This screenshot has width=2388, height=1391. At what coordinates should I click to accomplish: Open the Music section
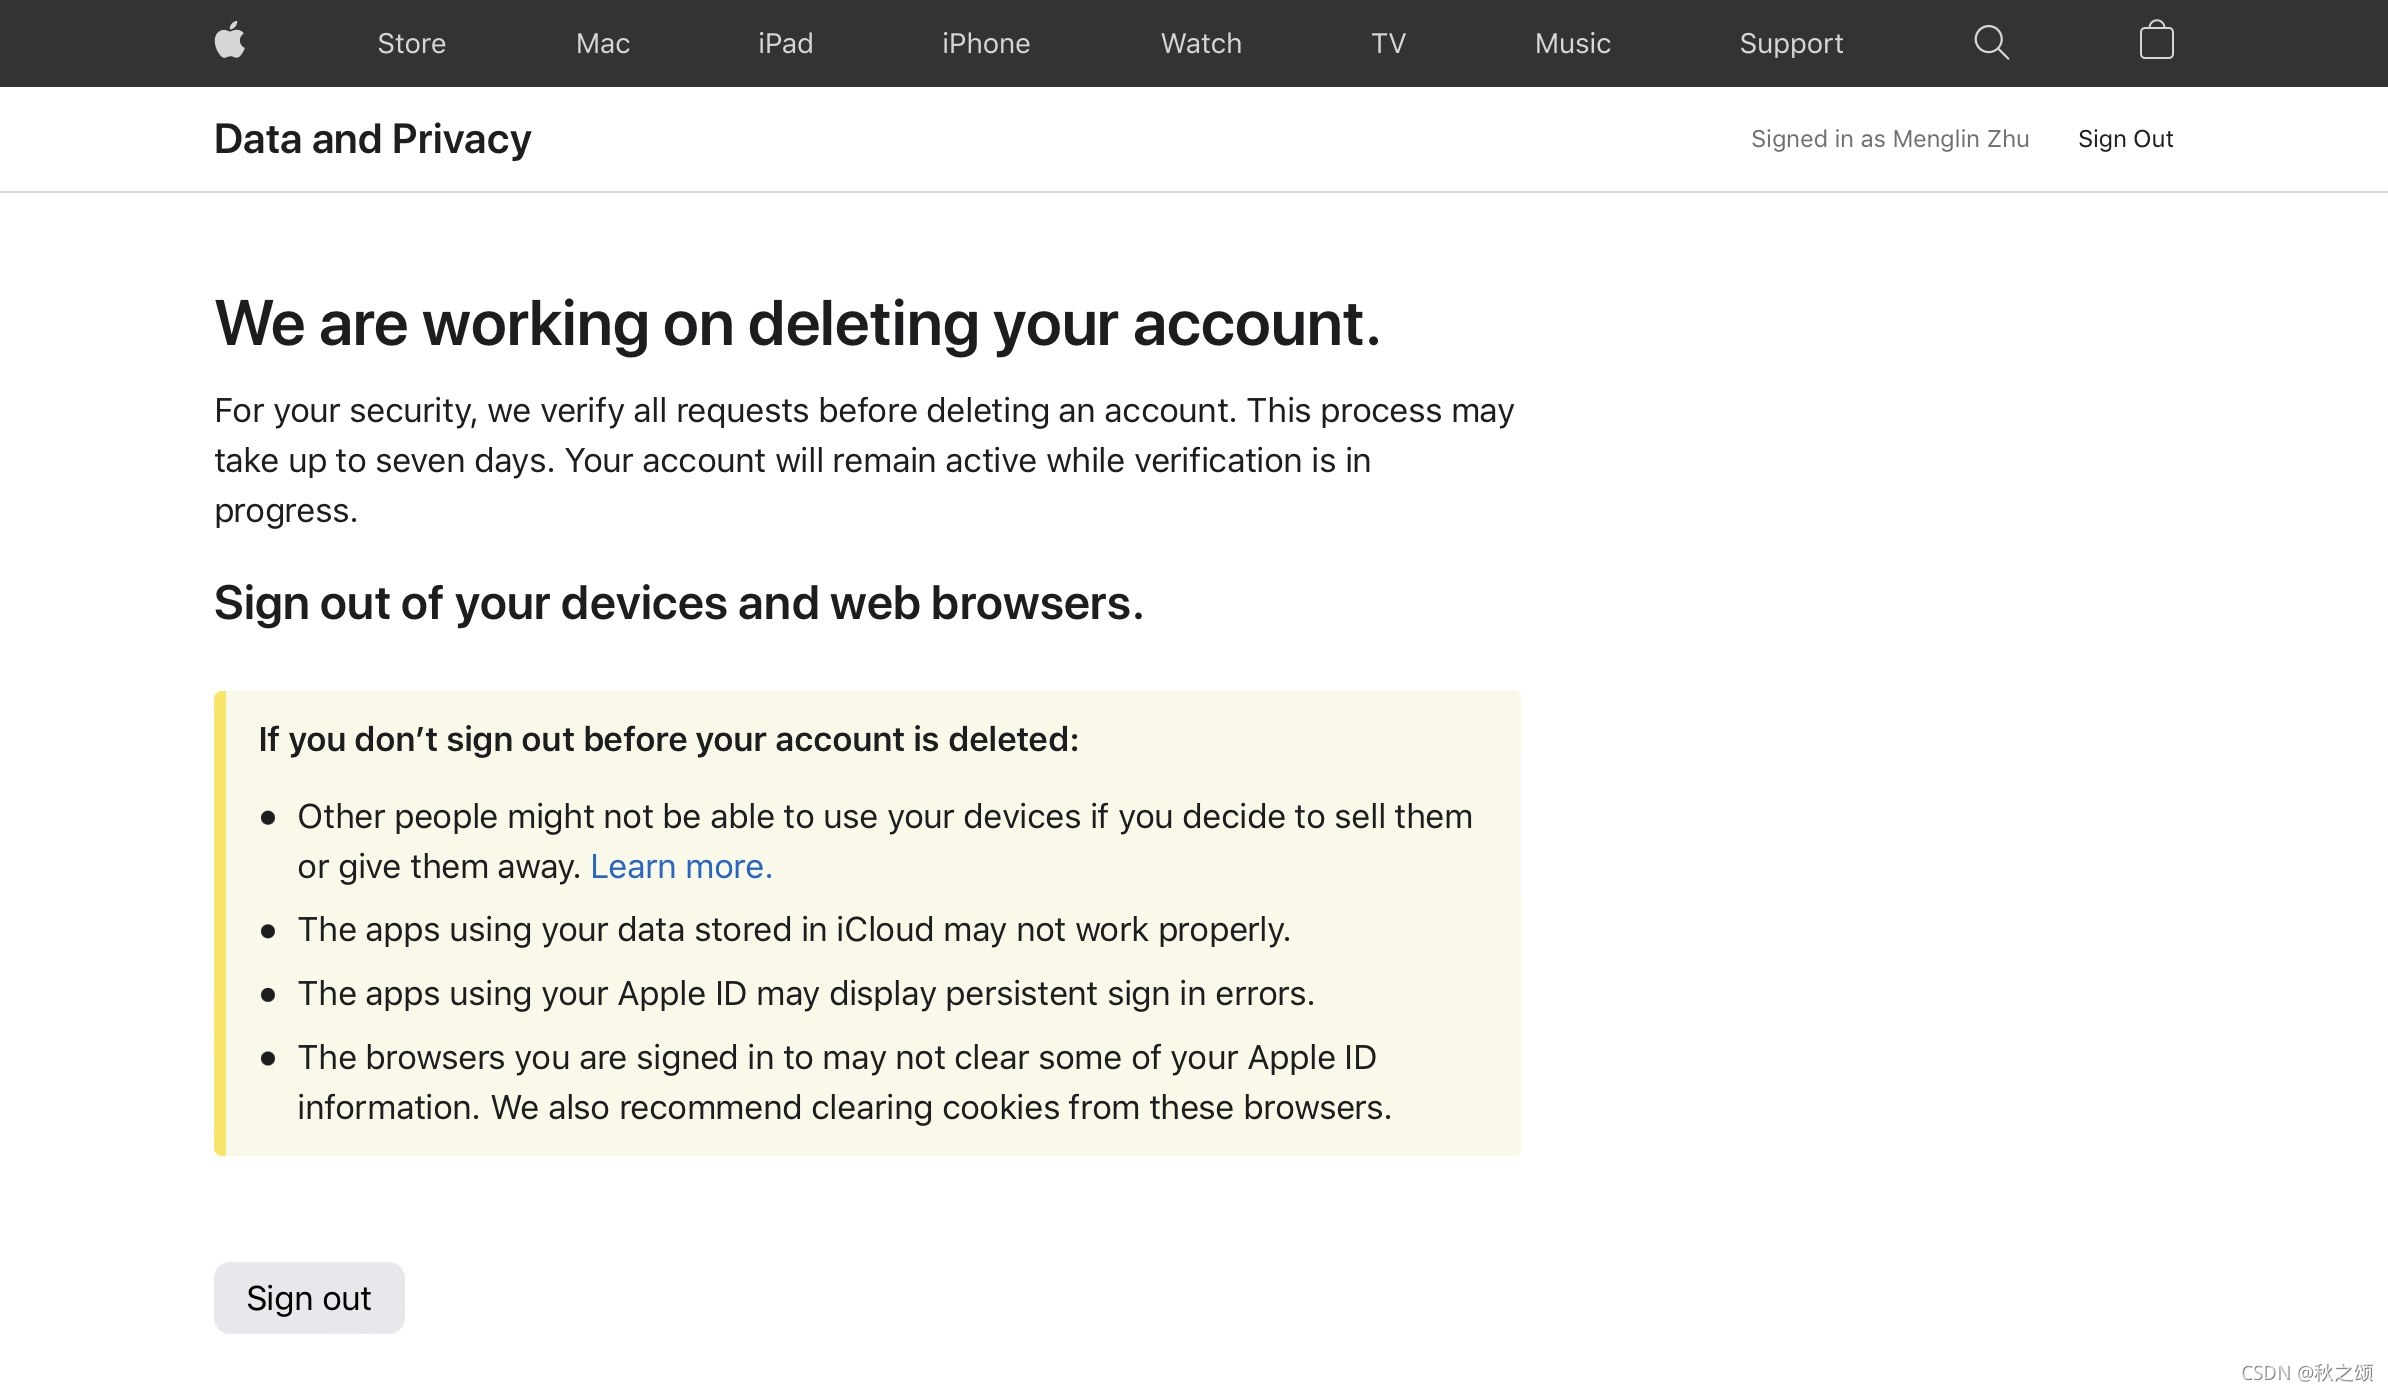click(x=1572, y=43)
